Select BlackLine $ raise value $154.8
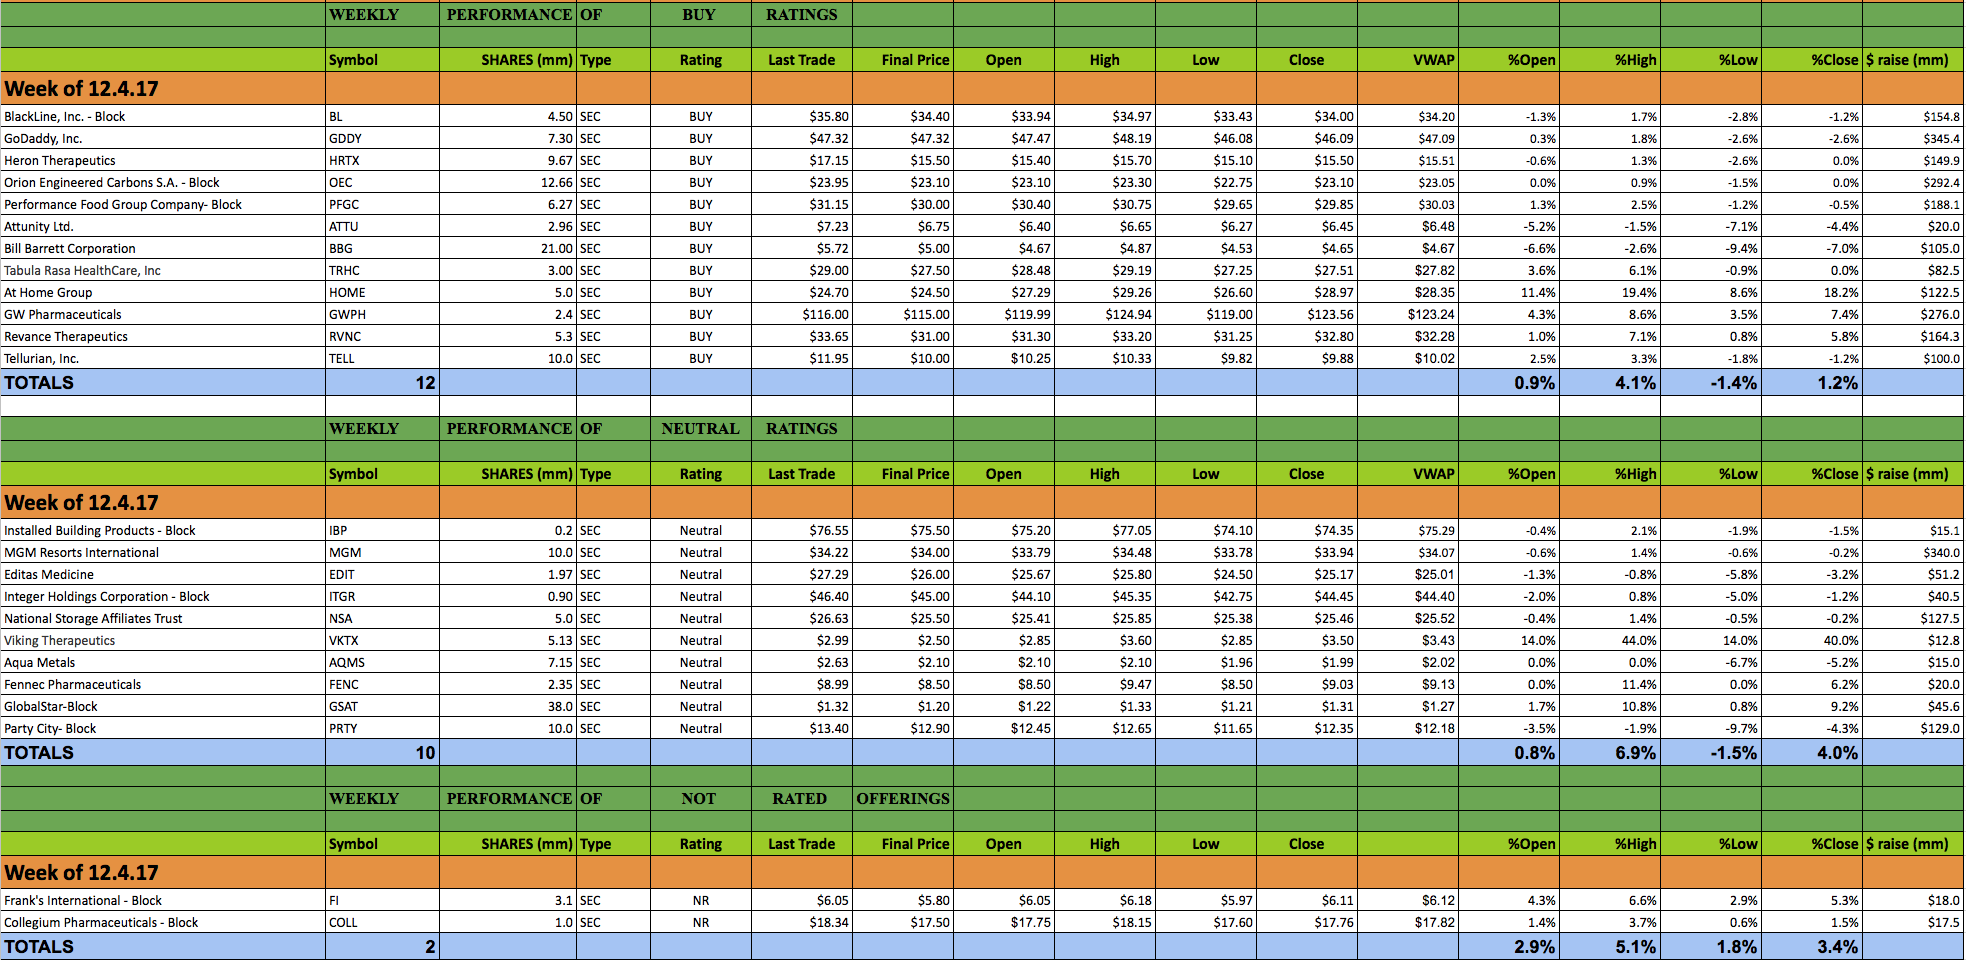Image resolution: width=1966 pixels, height=960 pixels. point(1913,116)
